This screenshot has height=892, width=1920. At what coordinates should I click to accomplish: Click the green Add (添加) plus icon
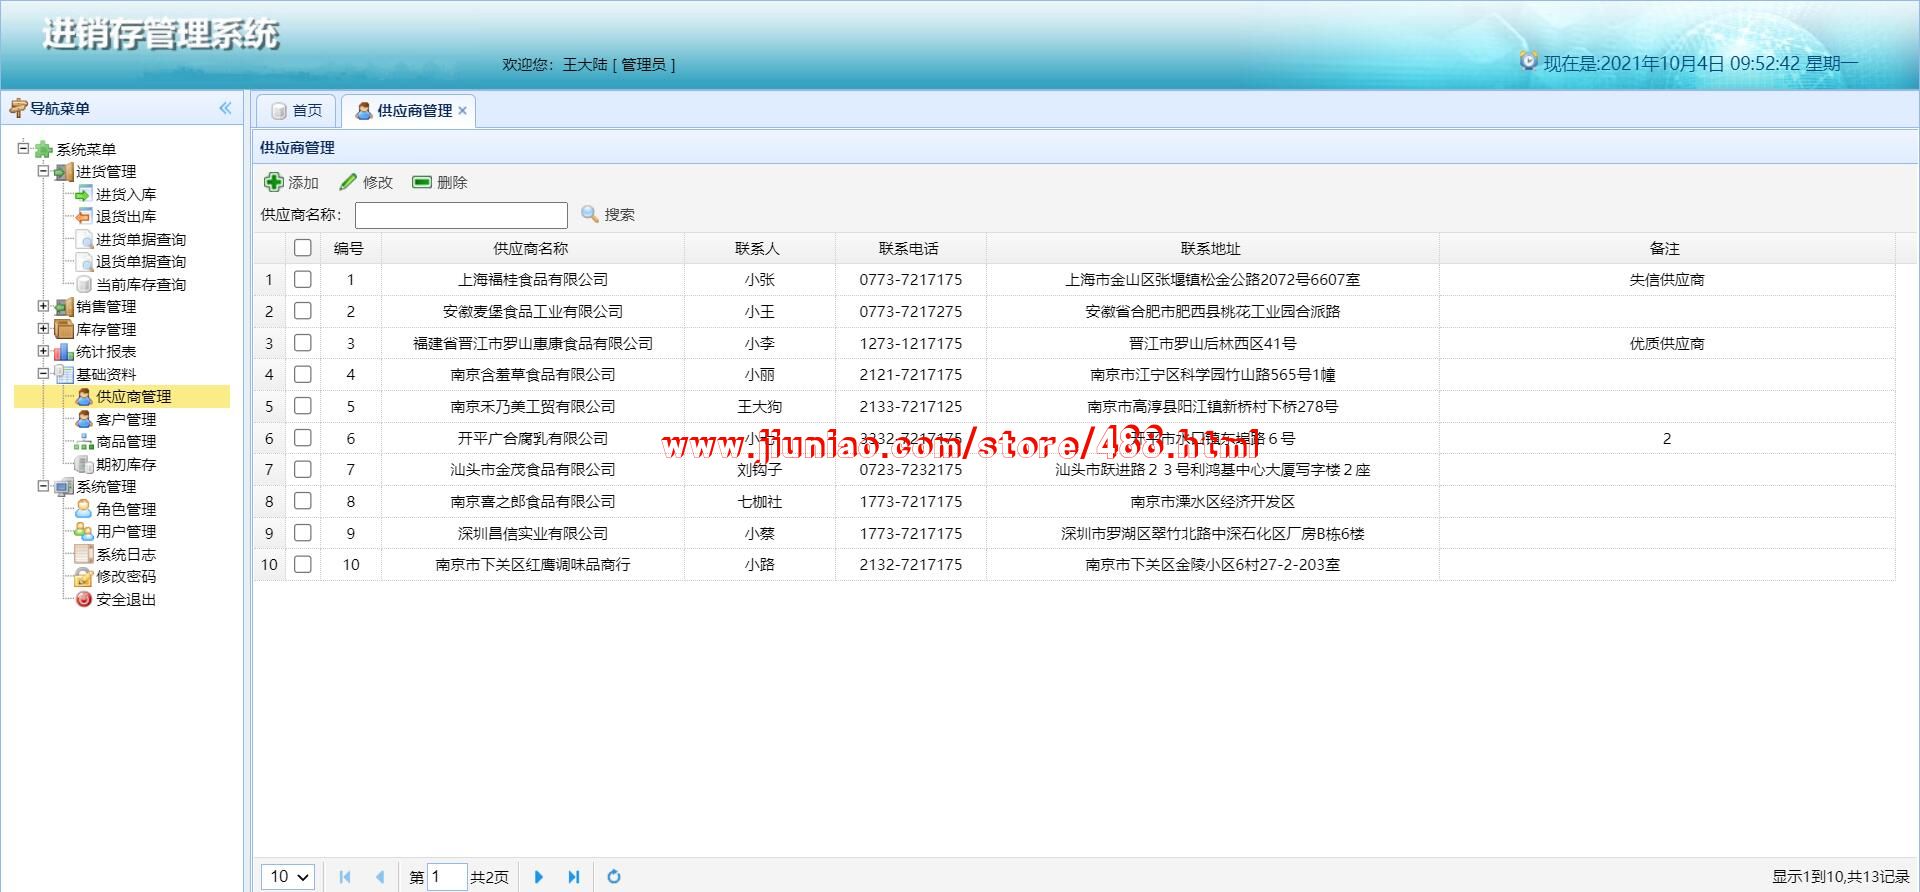(x=273, y=182)
